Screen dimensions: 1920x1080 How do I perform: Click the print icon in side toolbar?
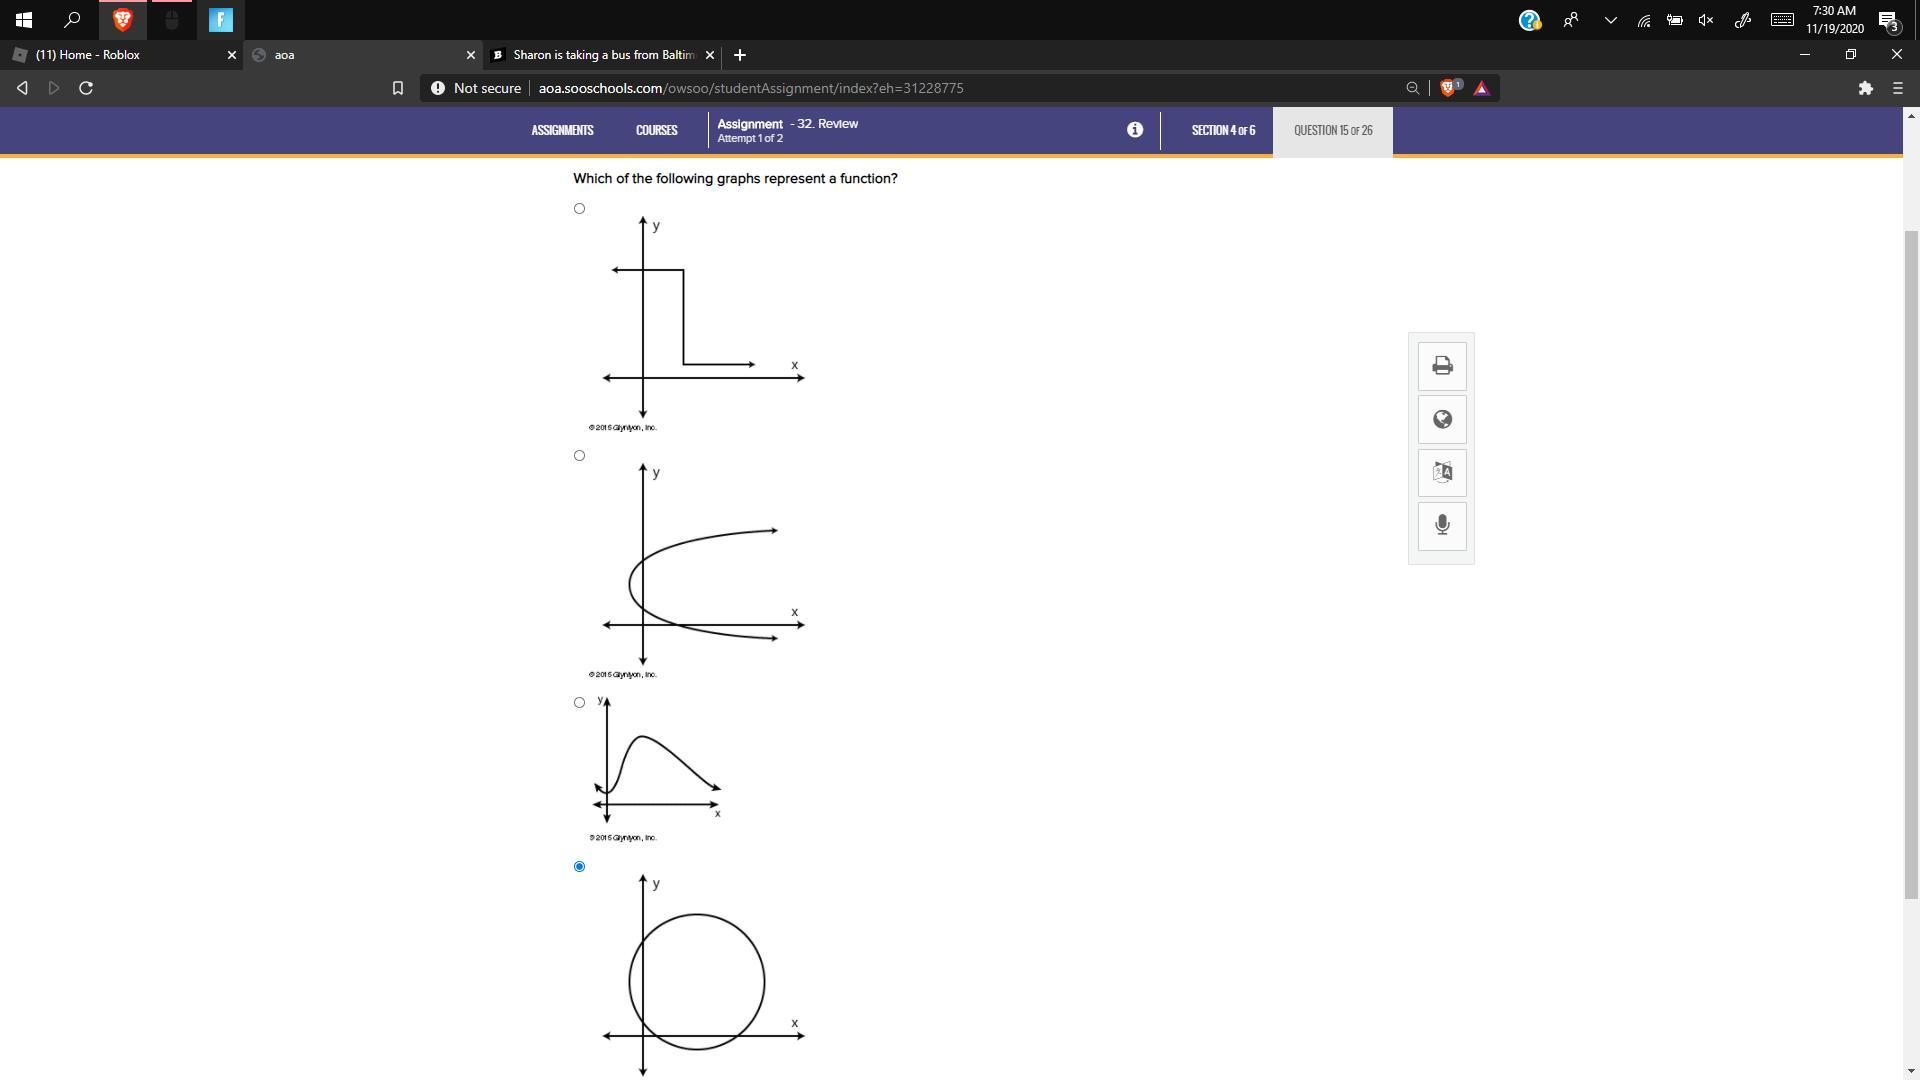point(1441,366)
